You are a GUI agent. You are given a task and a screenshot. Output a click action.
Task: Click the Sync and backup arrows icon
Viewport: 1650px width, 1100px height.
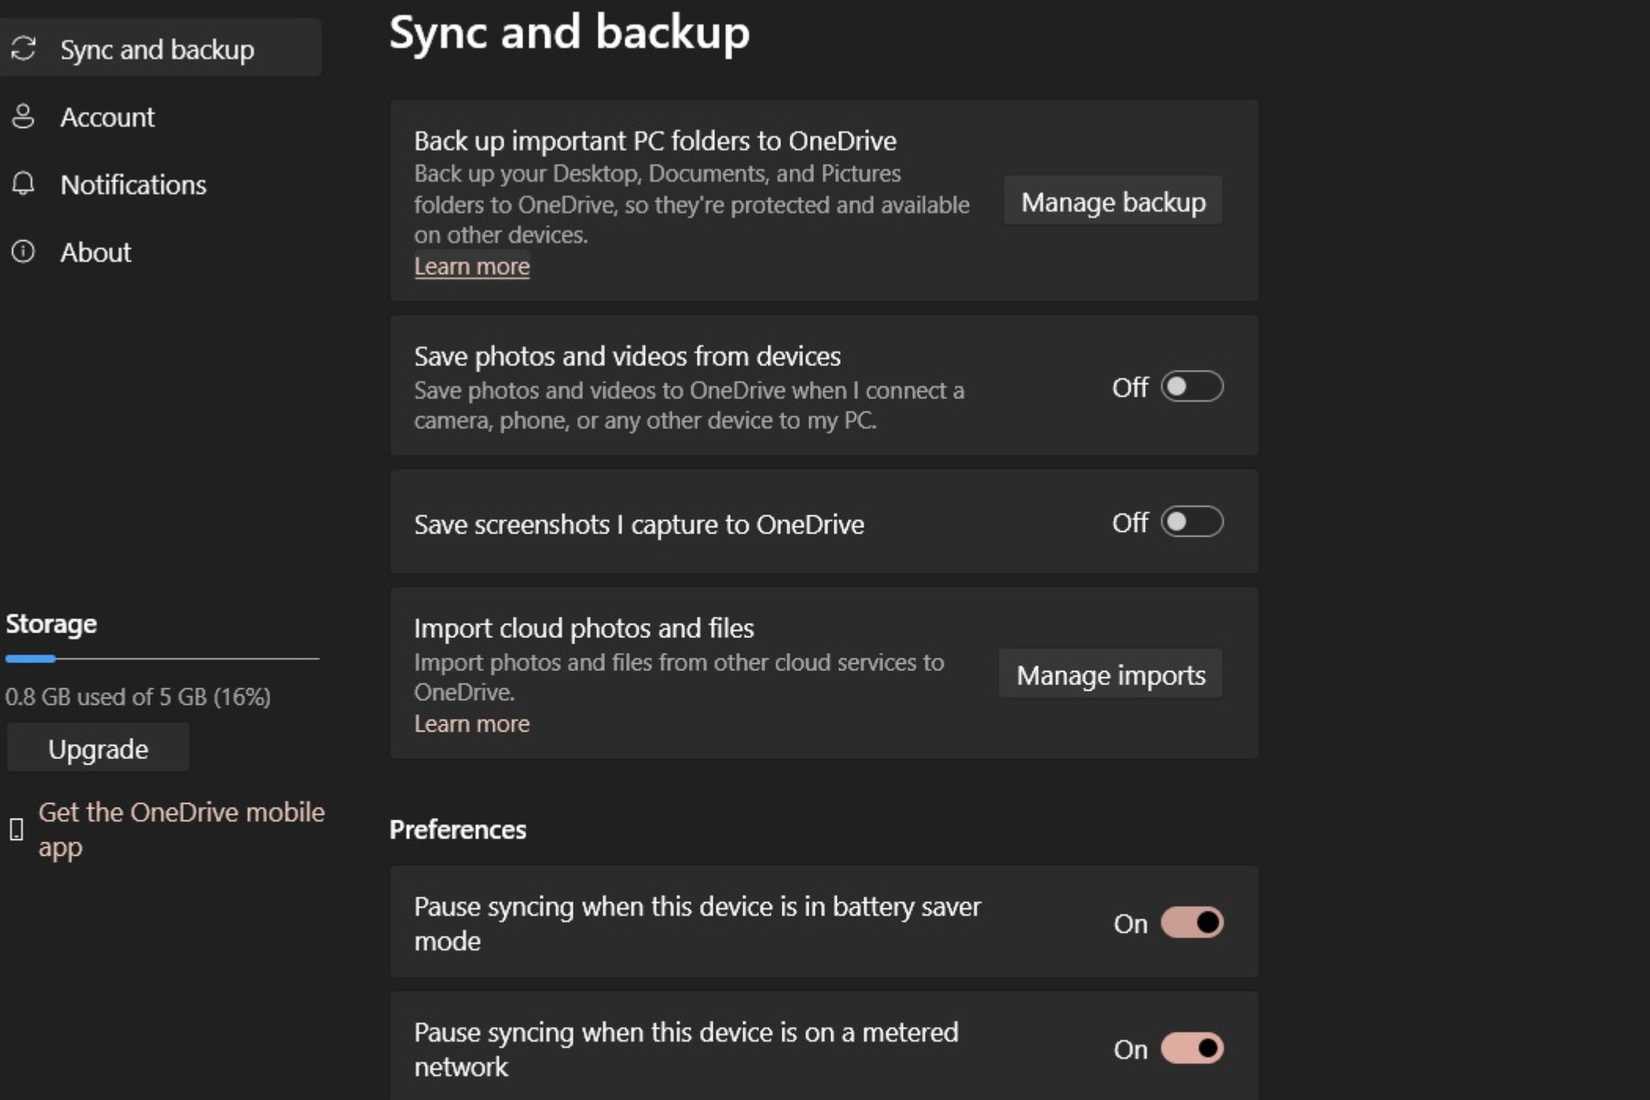(24, 49)
